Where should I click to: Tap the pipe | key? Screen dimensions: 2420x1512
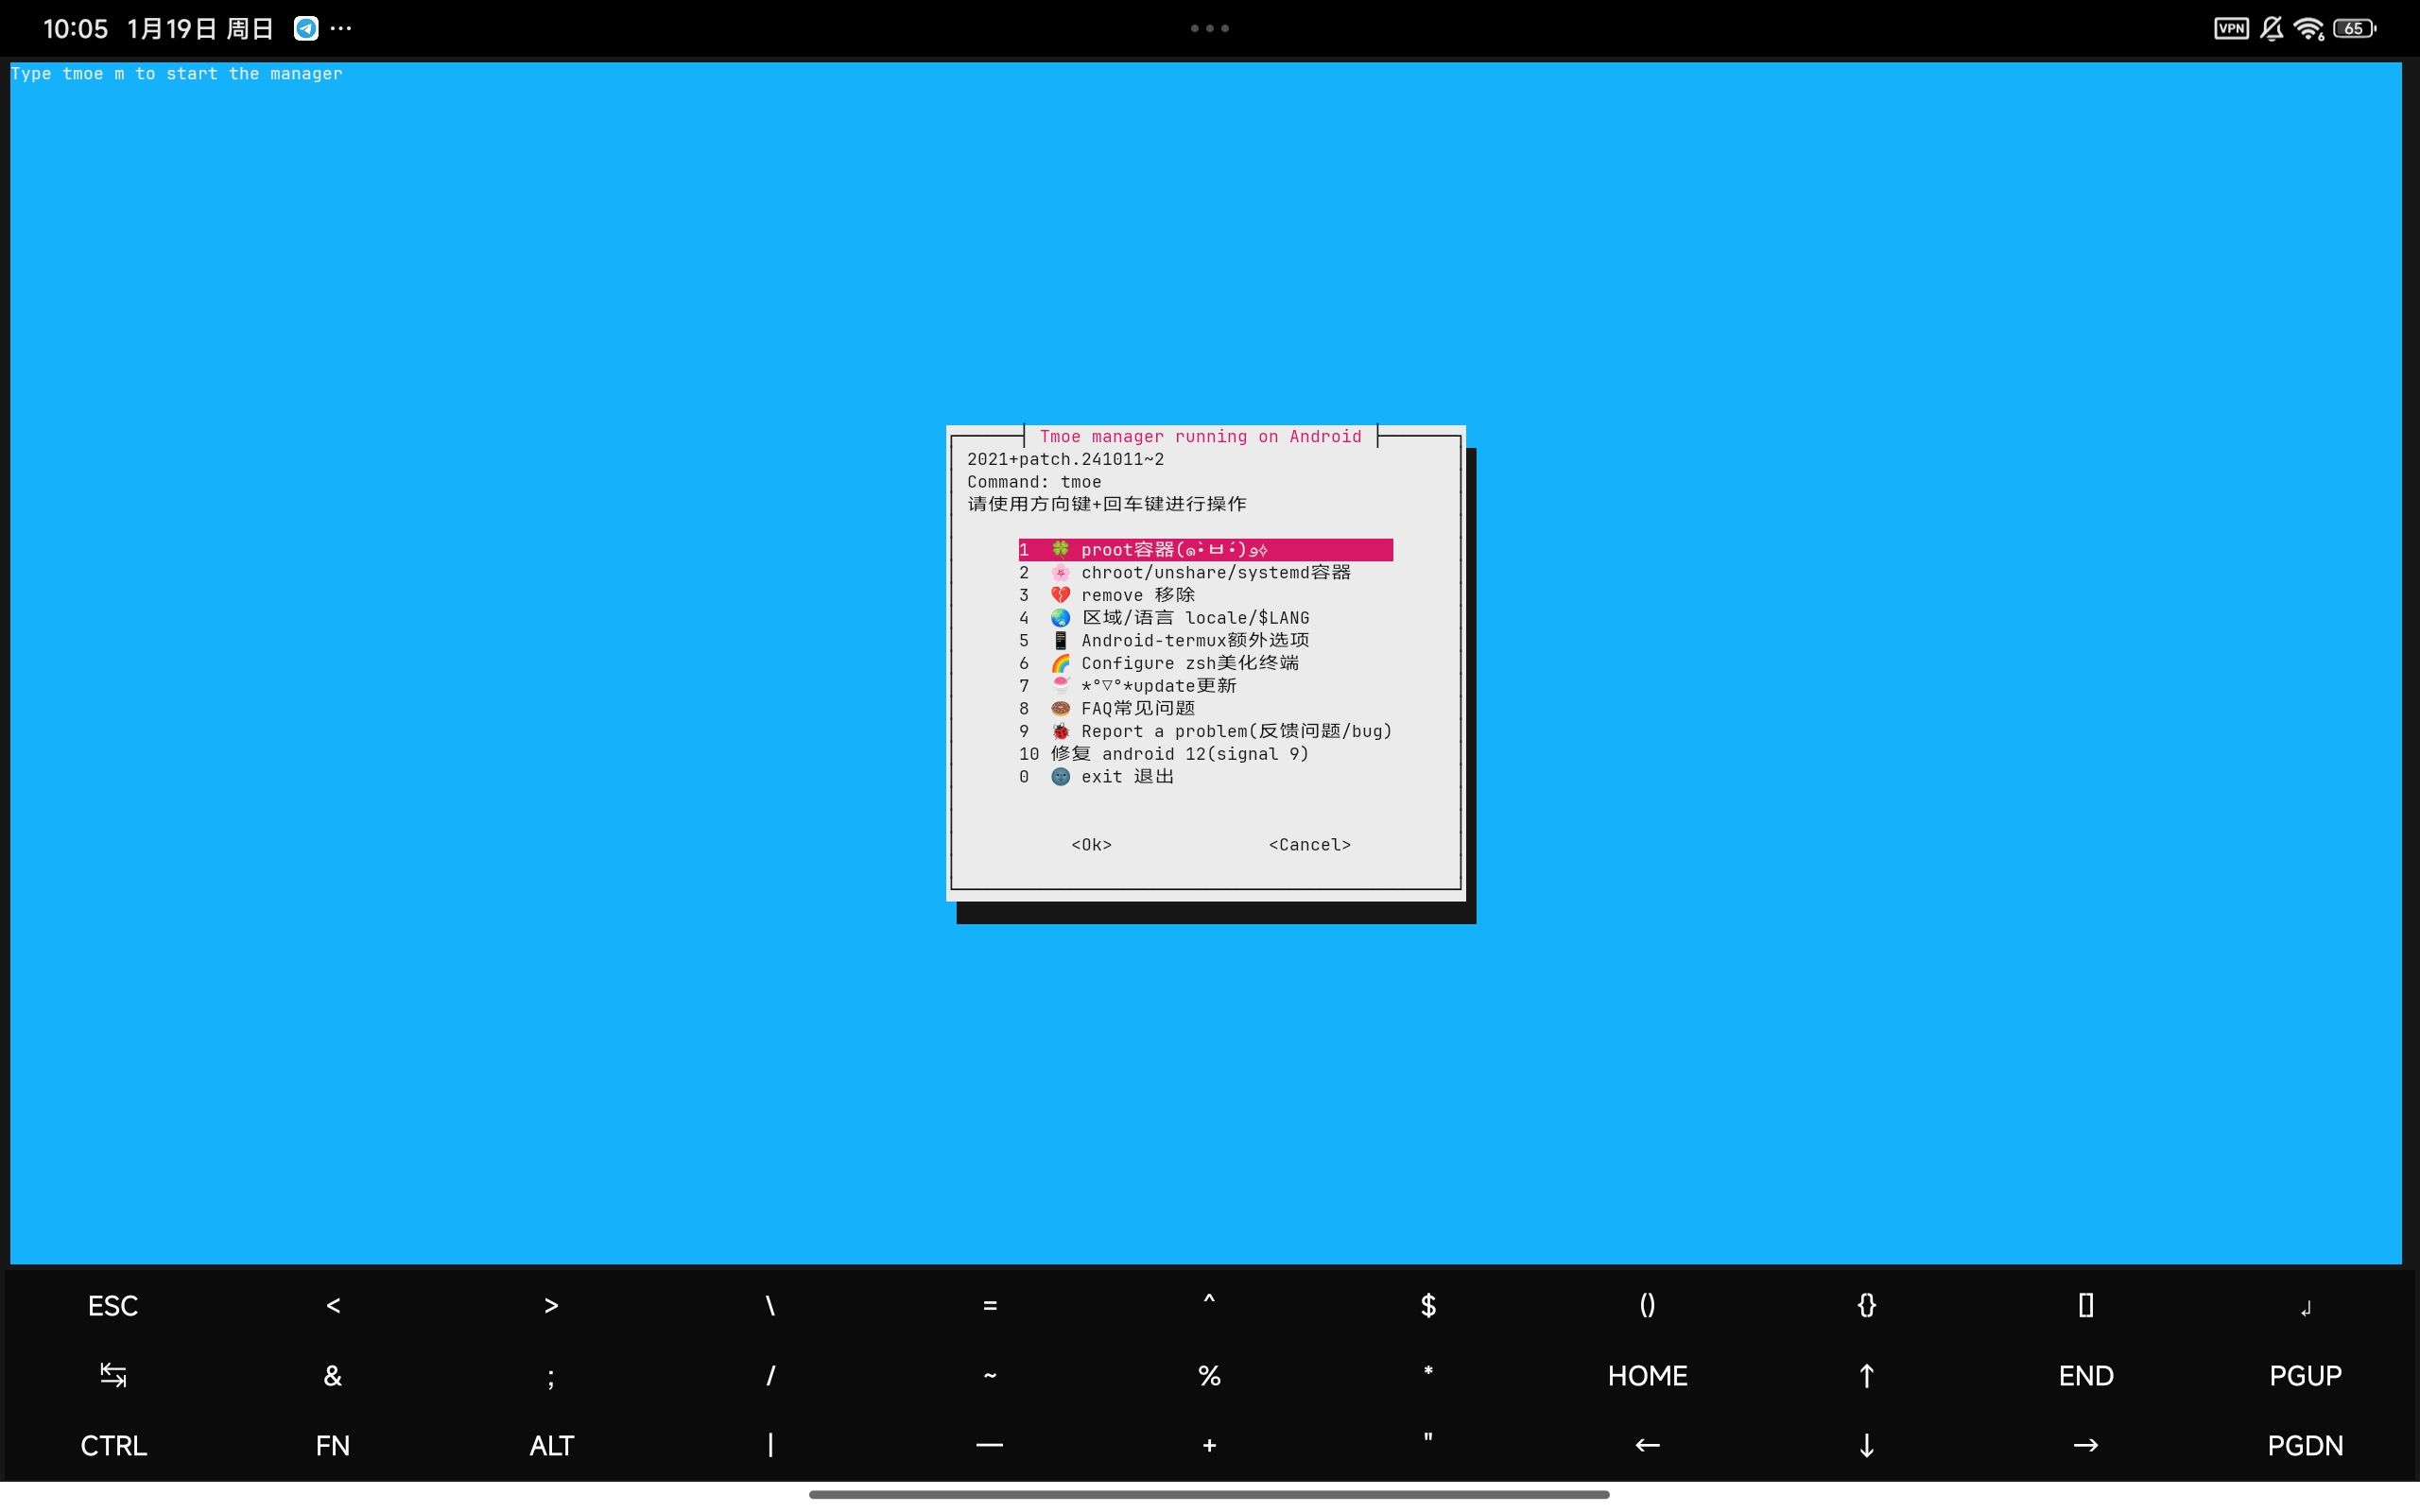[x=770, y=1446]
